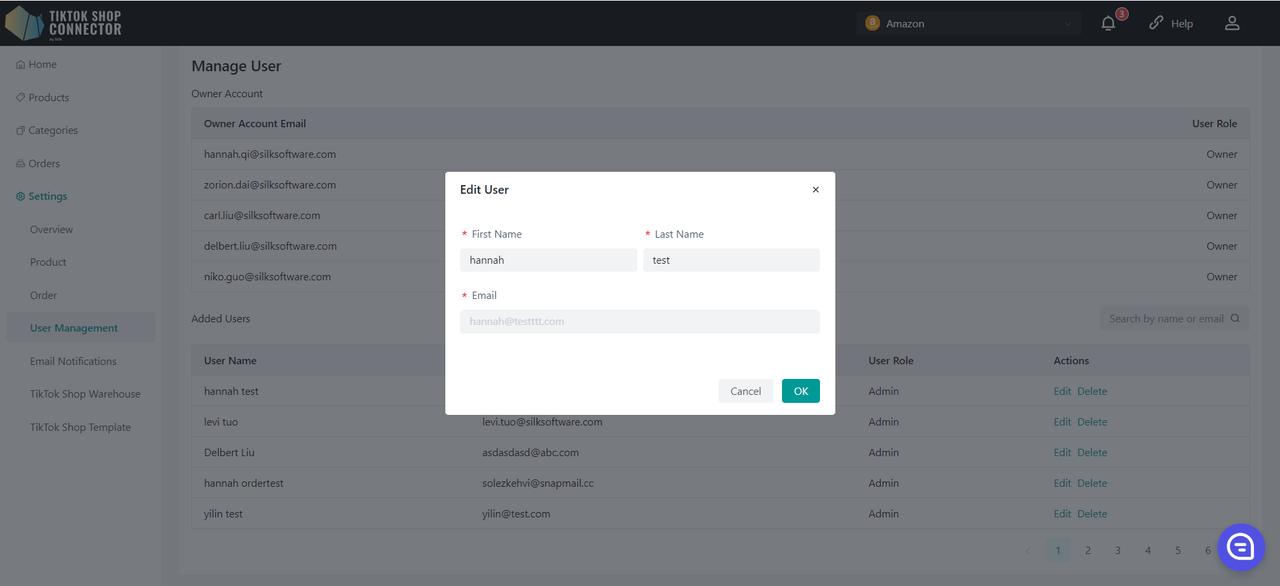Open the chat support bubble
Image resolution: width=1280 pixels, height=586 pixels.
coord(1240,546)
